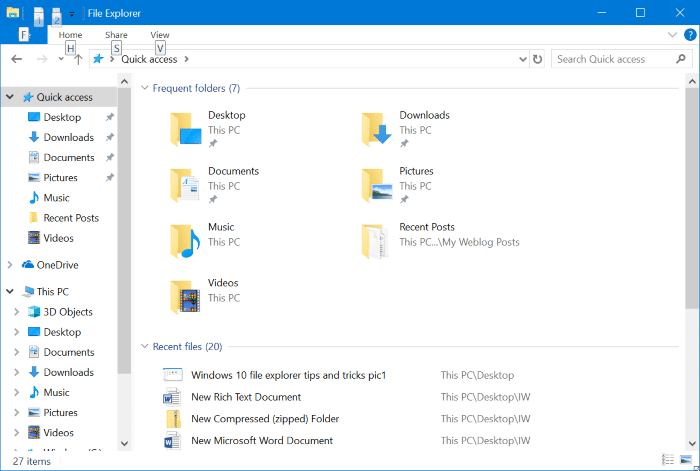
Task: Select the Documents frequent folder icon
Action: [x=186, y=185]
